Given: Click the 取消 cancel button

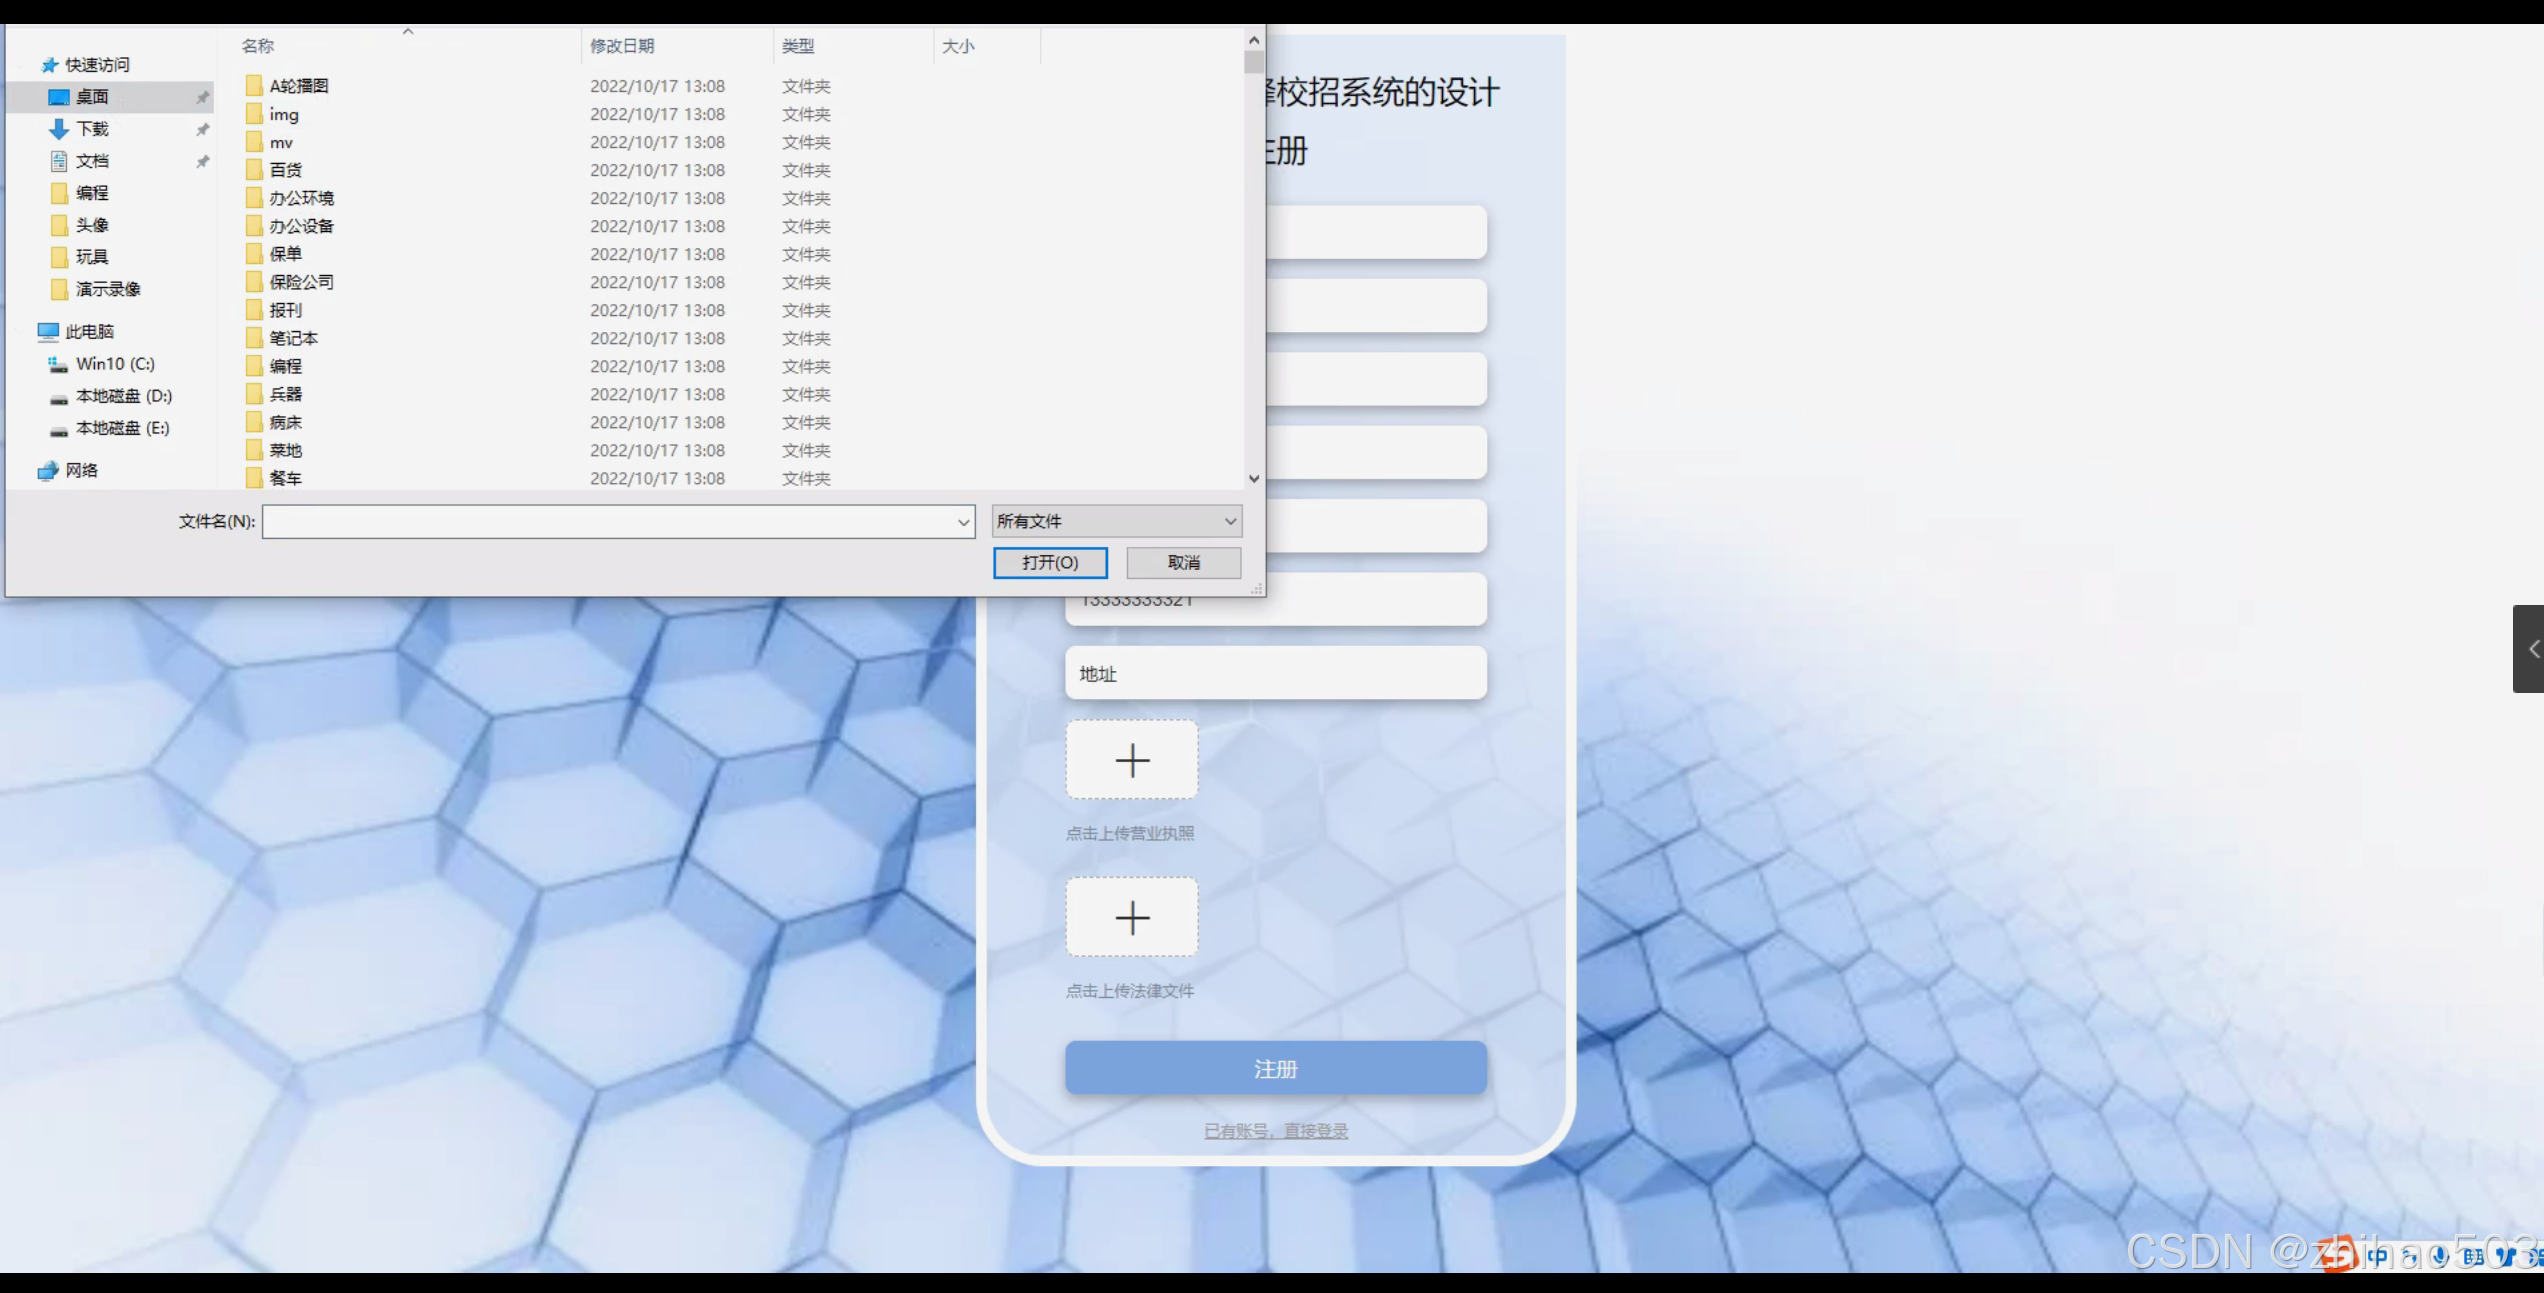Looking at the screenshot, I should click(x=1184, y=563).
